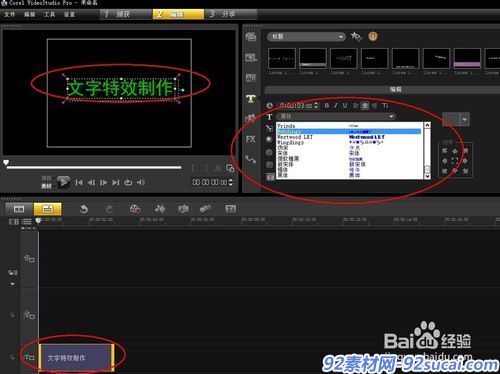Open the Instant Project library icon
This screenshot has width=500, height=374.
click(251, 58)
